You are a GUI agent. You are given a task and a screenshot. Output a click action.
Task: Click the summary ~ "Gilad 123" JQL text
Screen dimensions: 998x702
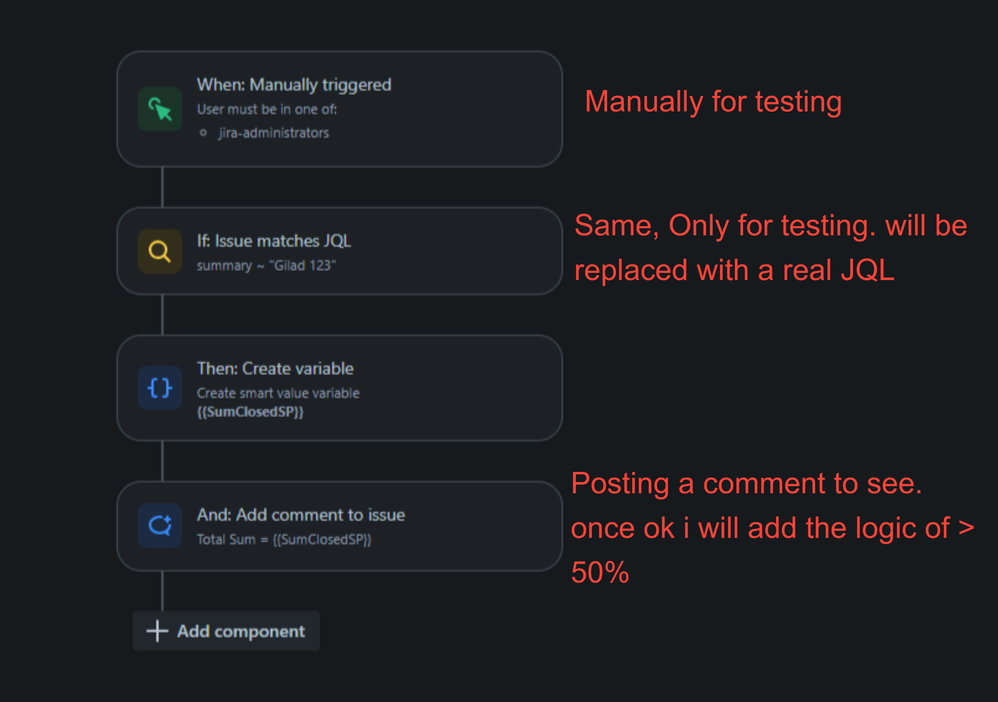[266, 265]
